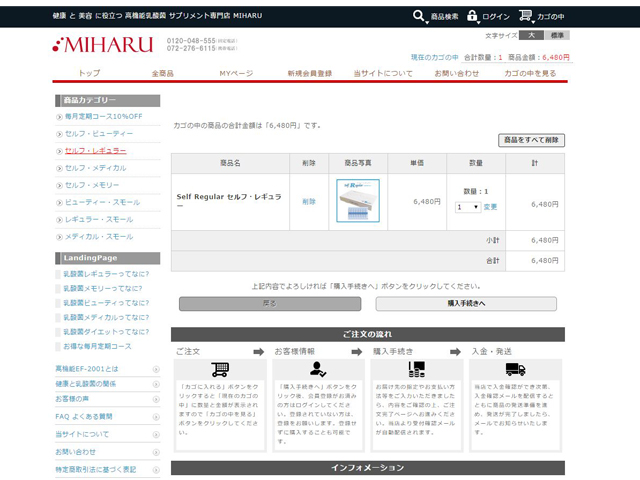Set font size to 大
The image size is (640, 480).
pyautogui.click(x=531, y=36)
